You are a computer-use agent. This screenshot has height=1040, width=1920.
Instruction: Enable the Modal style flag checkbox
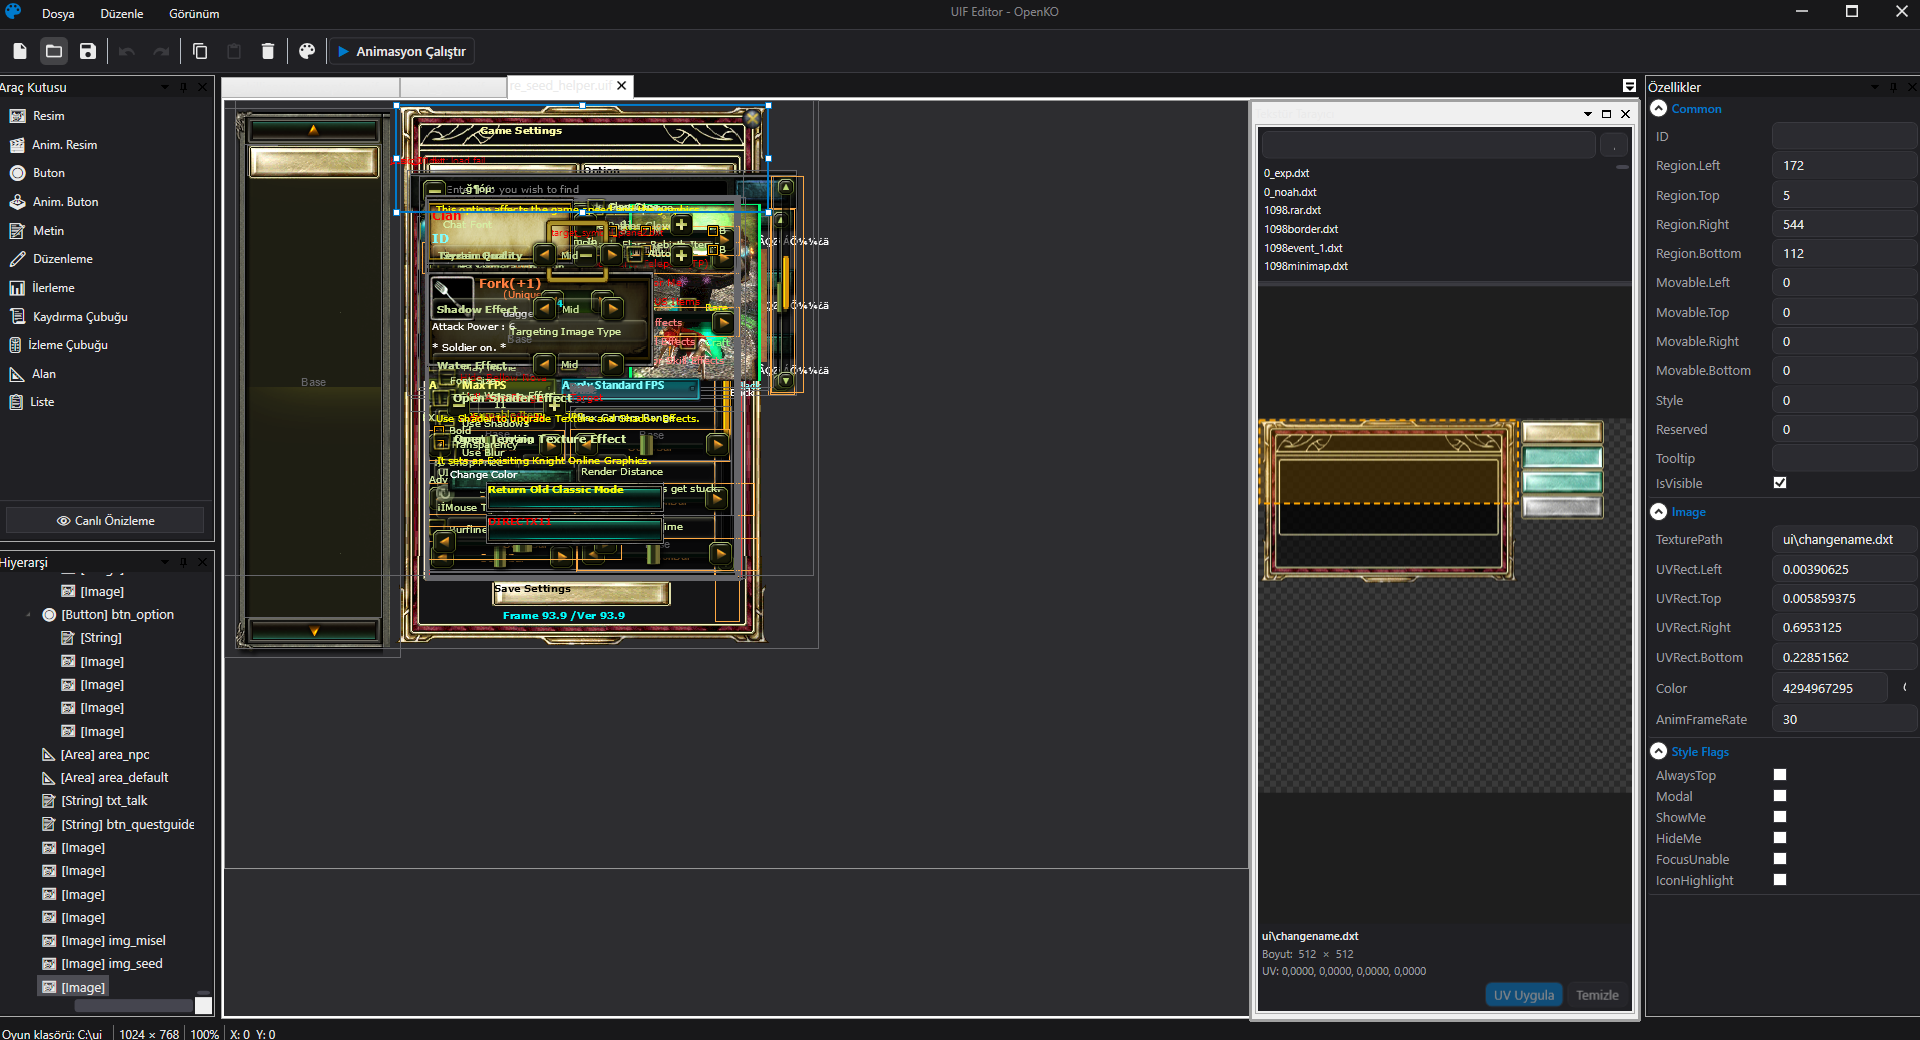[x=1780, y=796]
